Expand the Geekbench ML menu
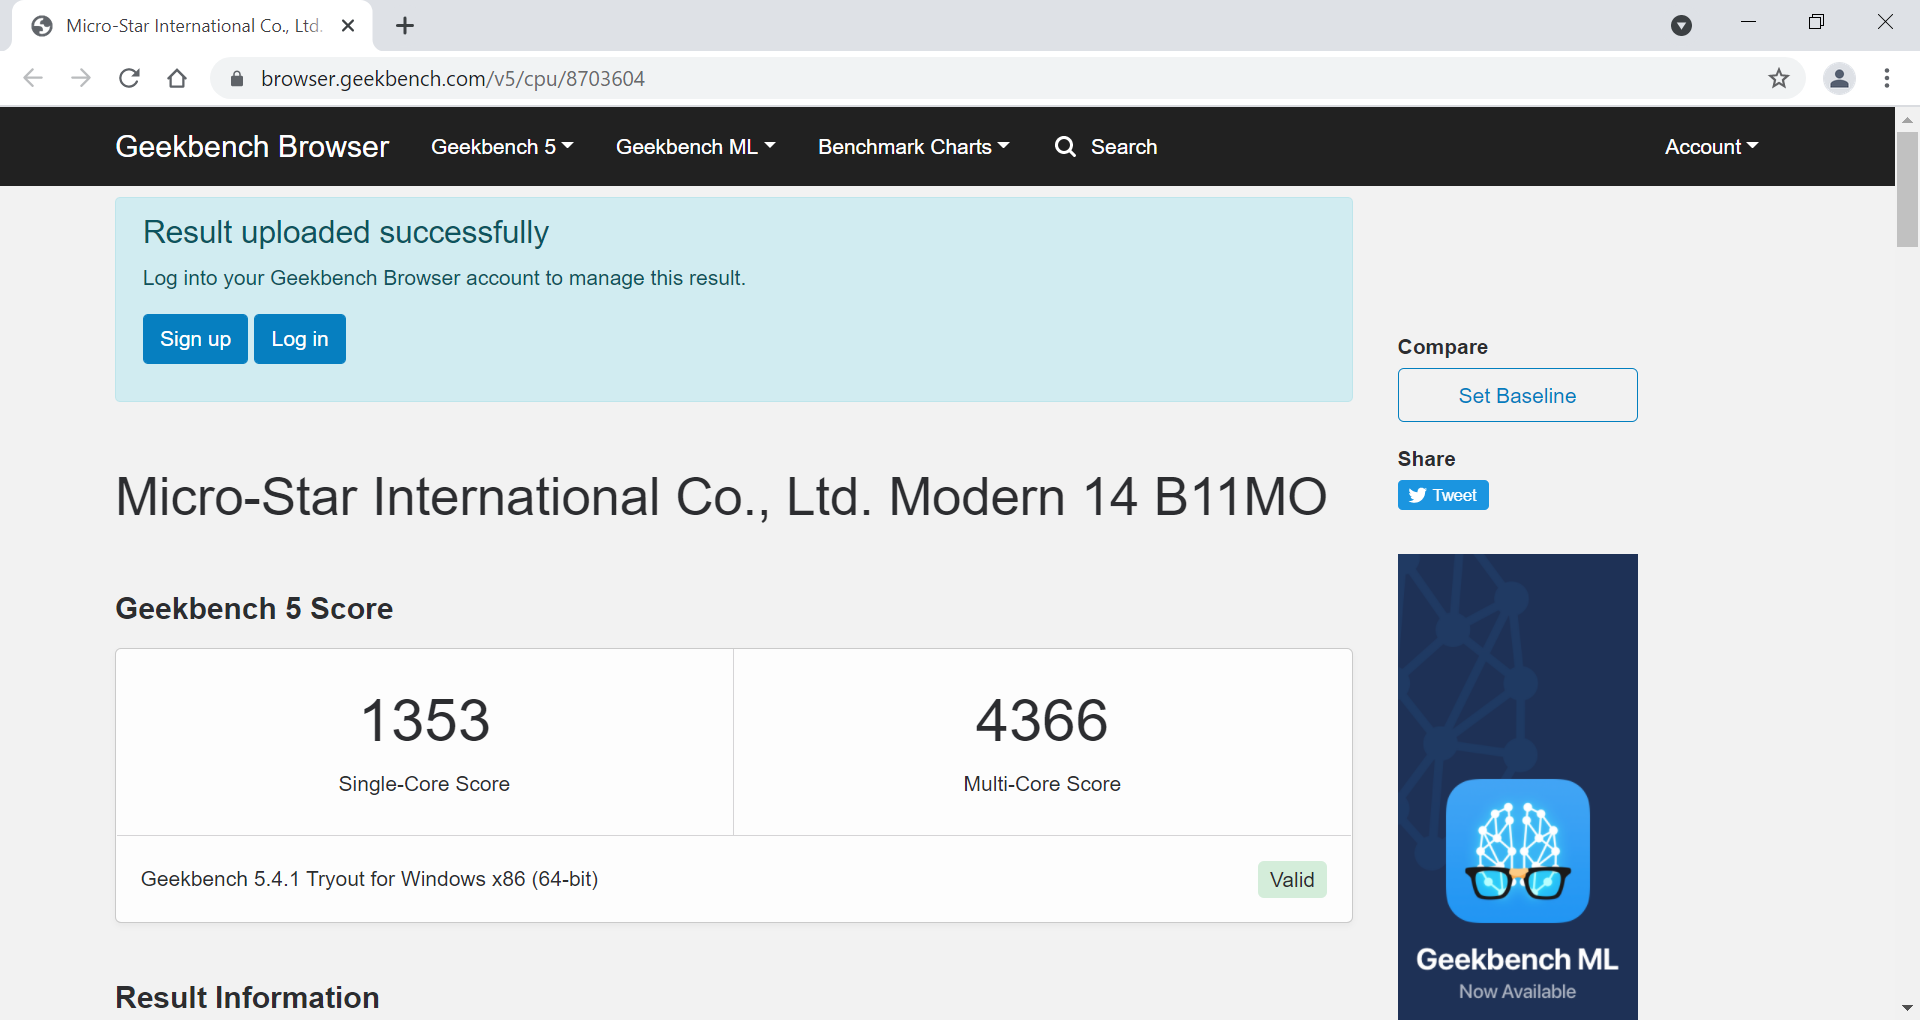Viewport: 1920px width, 1020px height. click(x=696, y=147)
